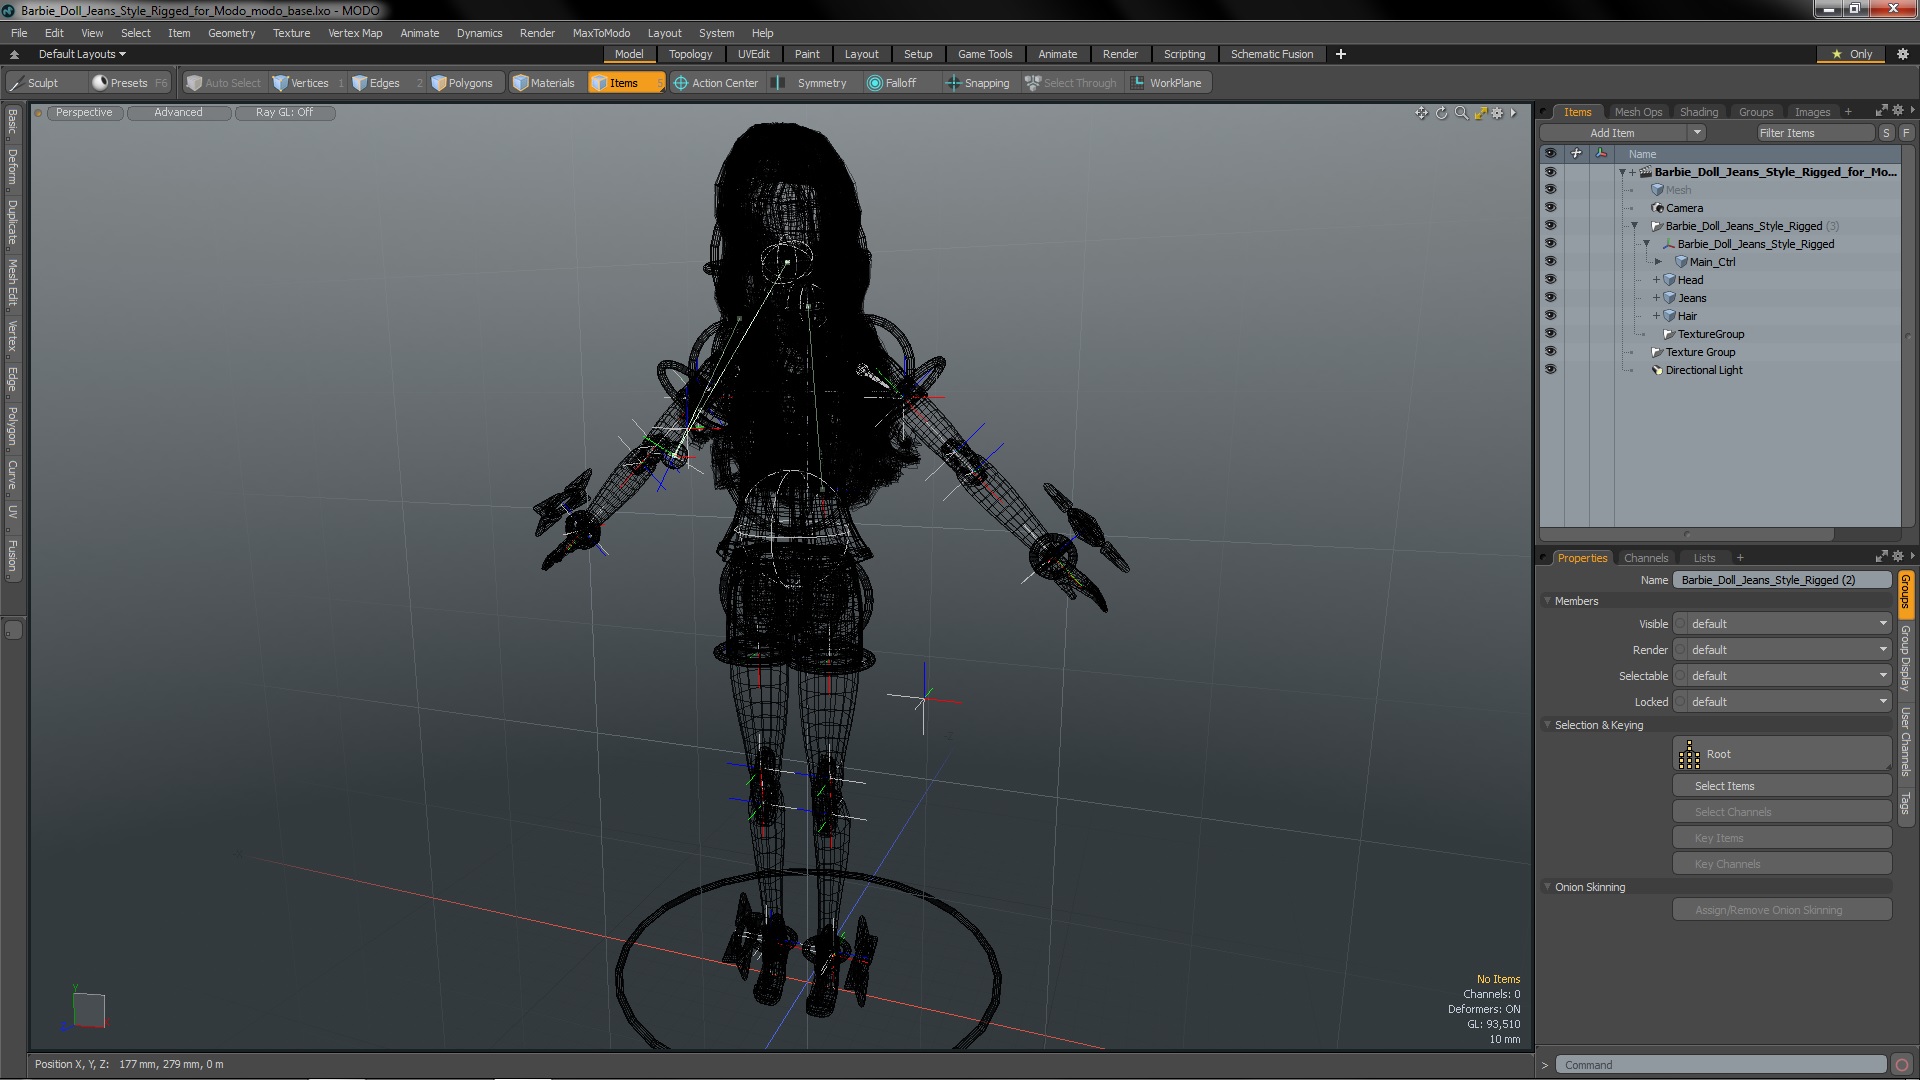The image size is (1920, 1080).
Task: Switch to the Mesh Ops tab
Action: pyautogui.click(x=1638, y=112)
